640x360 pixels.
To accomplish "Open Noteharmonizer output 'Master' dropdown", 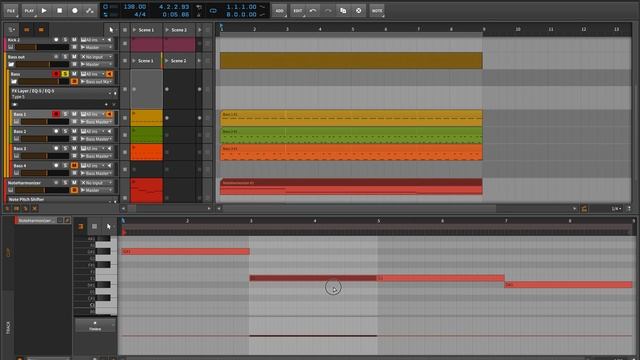I will (x=97, y=190).
